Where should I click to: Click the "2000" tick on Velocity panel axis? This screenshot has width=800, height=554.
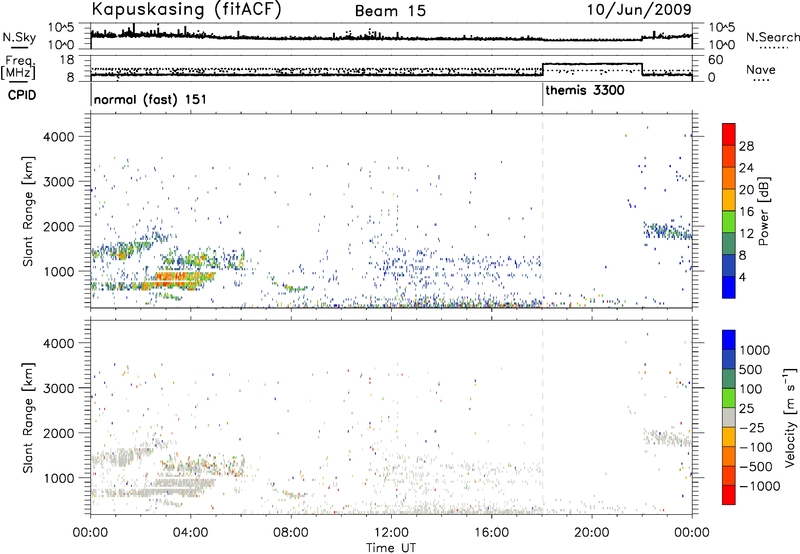[58, 433]
